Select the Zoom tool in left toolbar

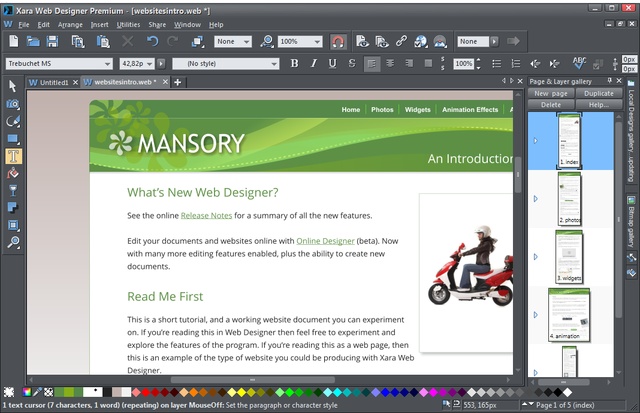point(13,242)
